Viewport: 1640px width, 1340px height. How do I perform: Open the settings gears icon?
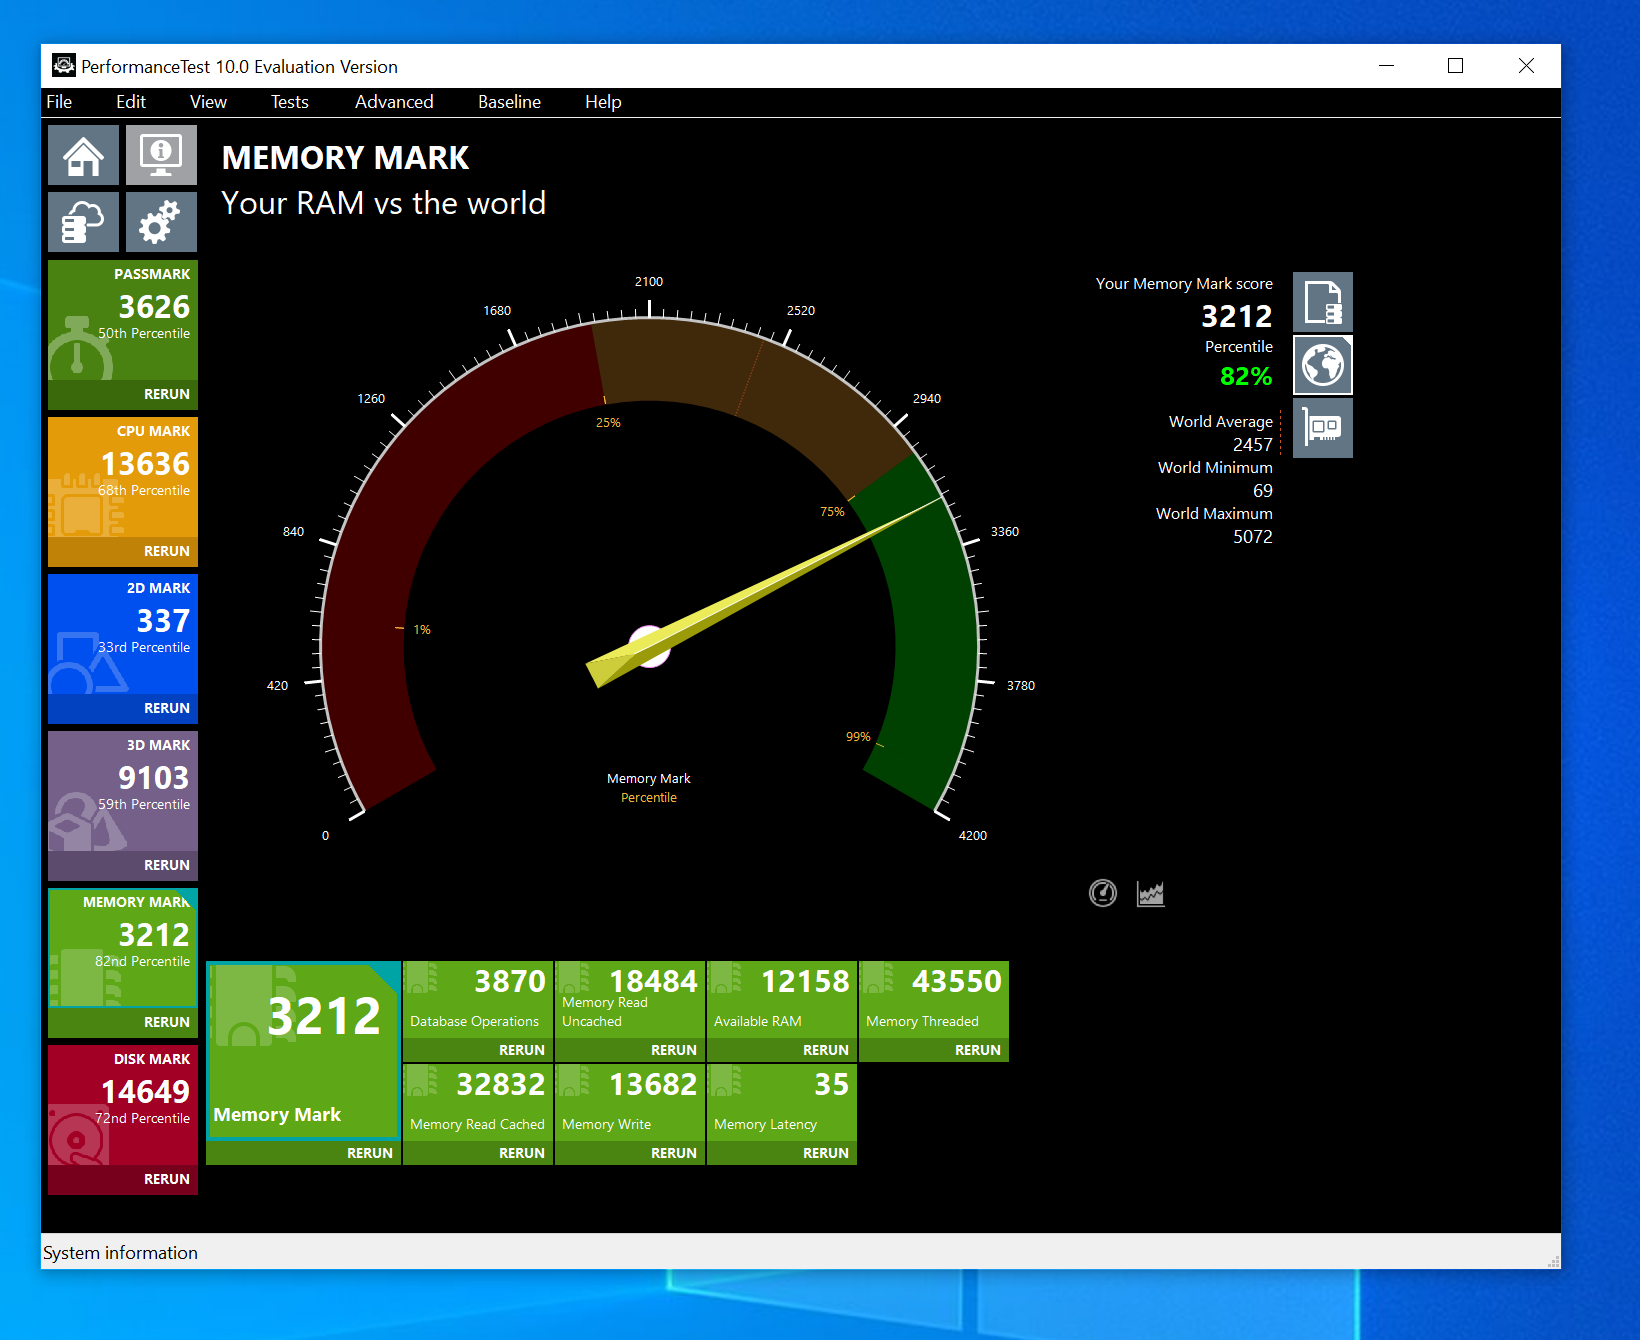(161, 222)
